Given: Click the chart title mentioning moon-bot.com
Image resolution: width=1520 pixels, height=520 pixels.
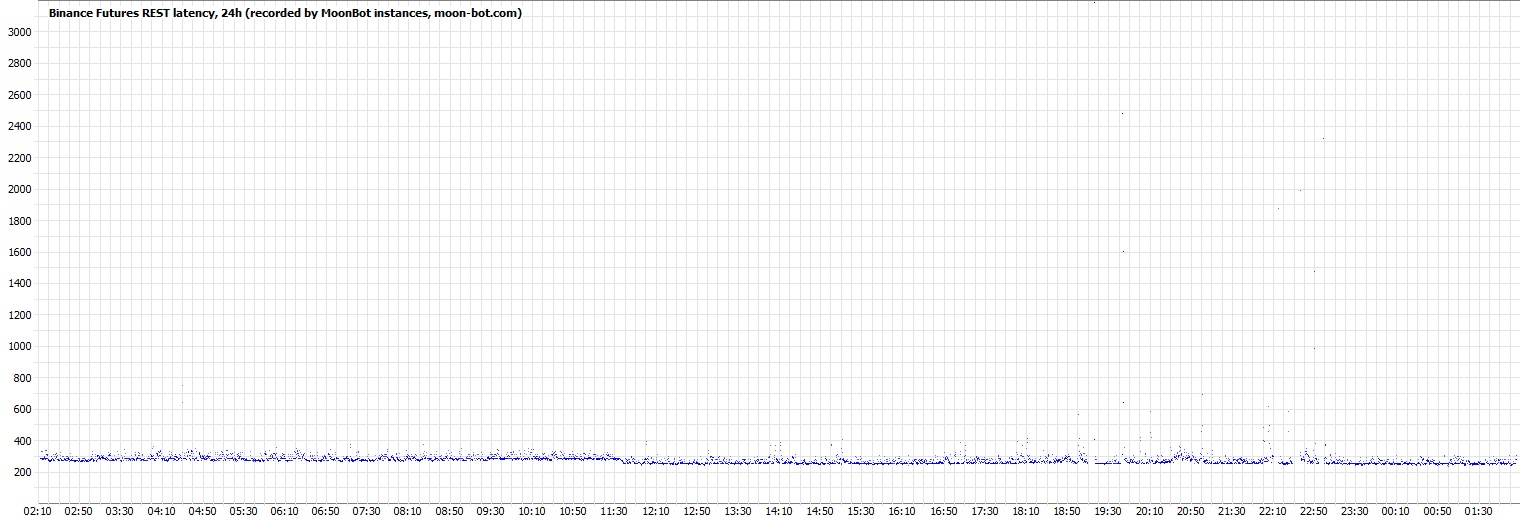Looking at the screenshot, I should pos(285,13).
